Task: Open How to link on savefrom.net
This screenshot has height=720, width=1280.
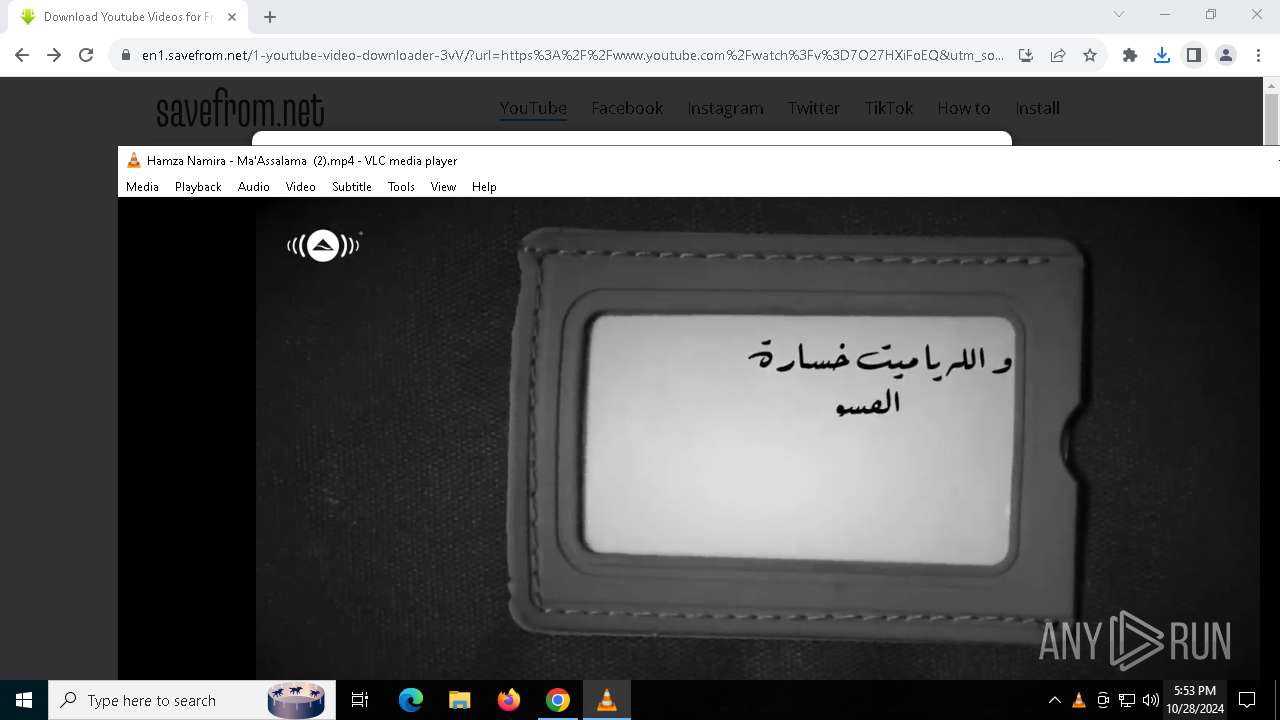Action: 964,108
